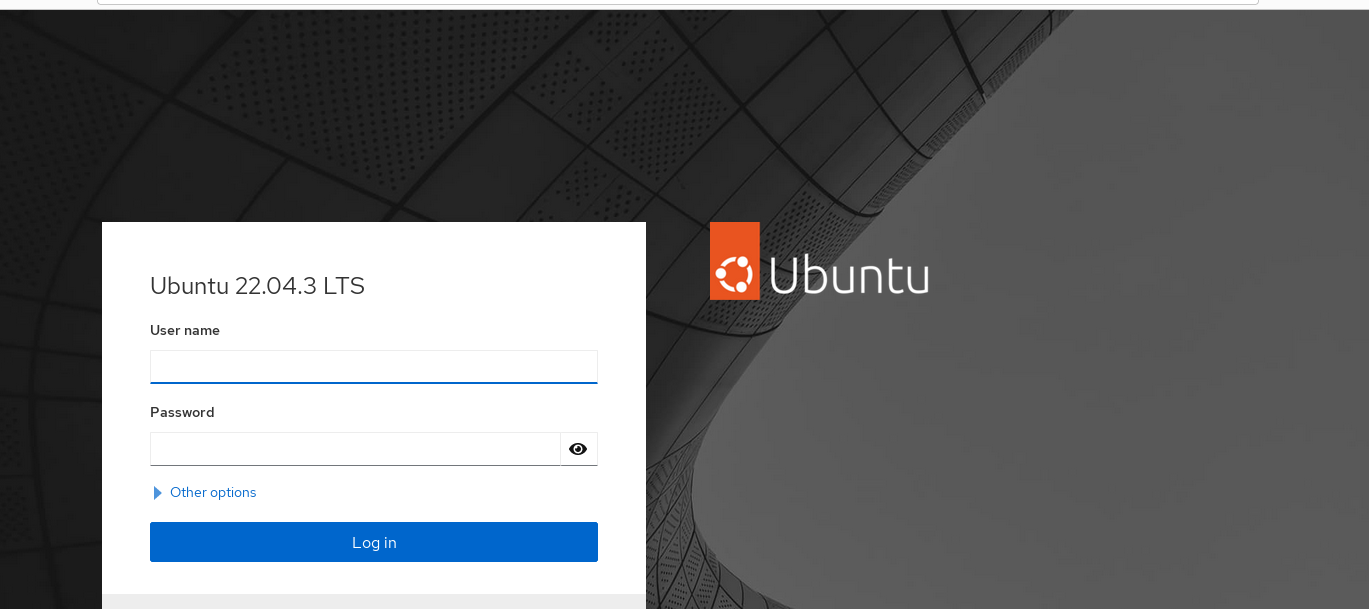Screen dimensions: 1369x609
Task: Click the User name field label
Action: (x=185, y=330)
